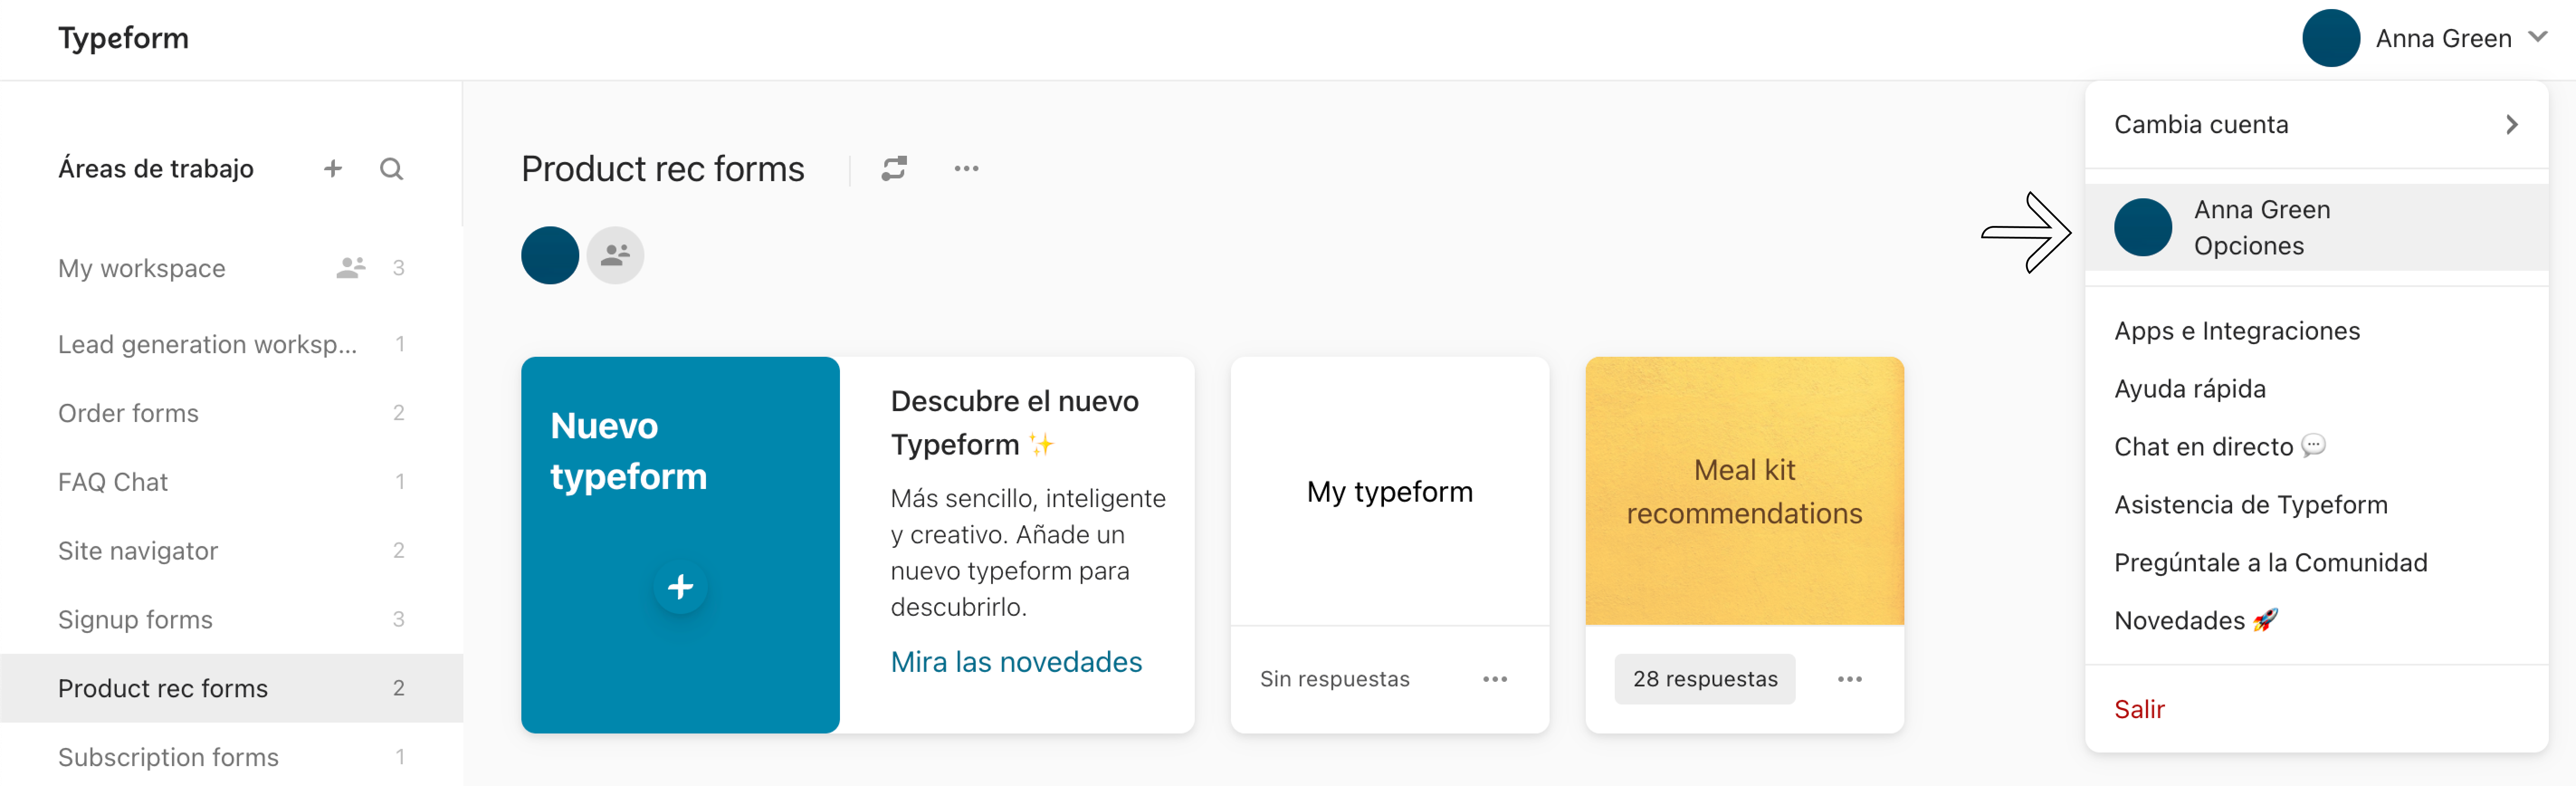The image size is (2576, 786).
Task: Click the workspace sync arrows icon
Action: pos(894,168)
